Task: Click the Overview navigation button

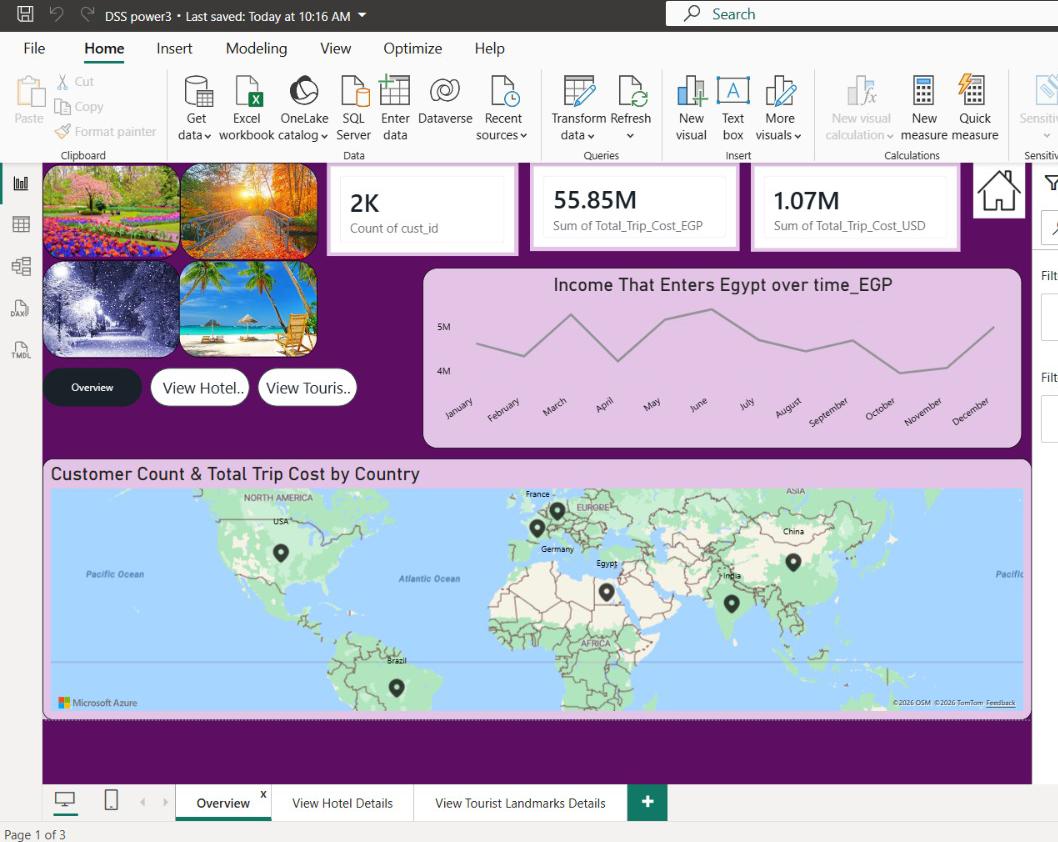Action: 92,387
